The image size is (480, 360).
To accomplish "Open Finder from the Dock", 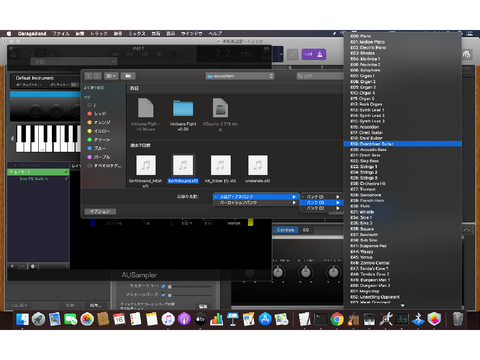I will (22, 319).
